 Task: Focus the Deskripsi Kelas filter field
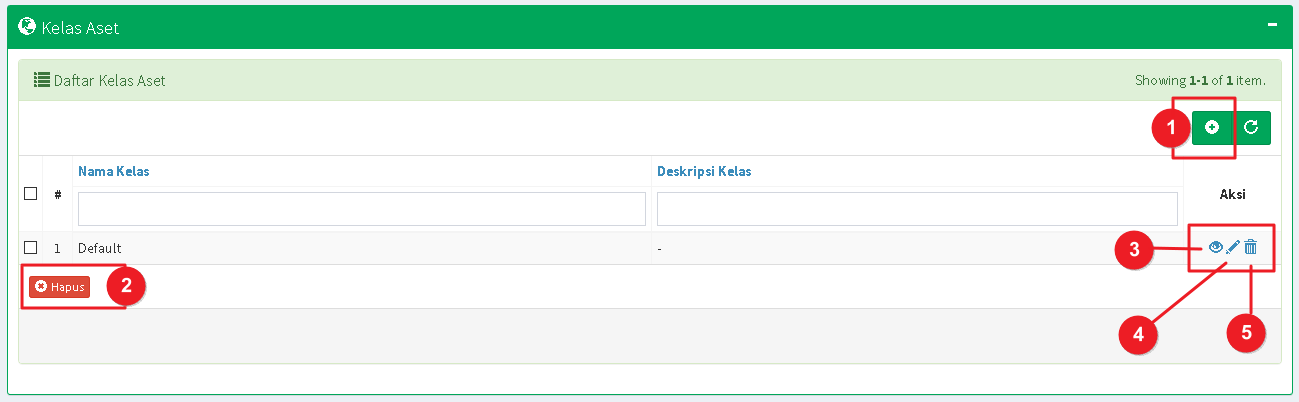(x=917, y=209)
